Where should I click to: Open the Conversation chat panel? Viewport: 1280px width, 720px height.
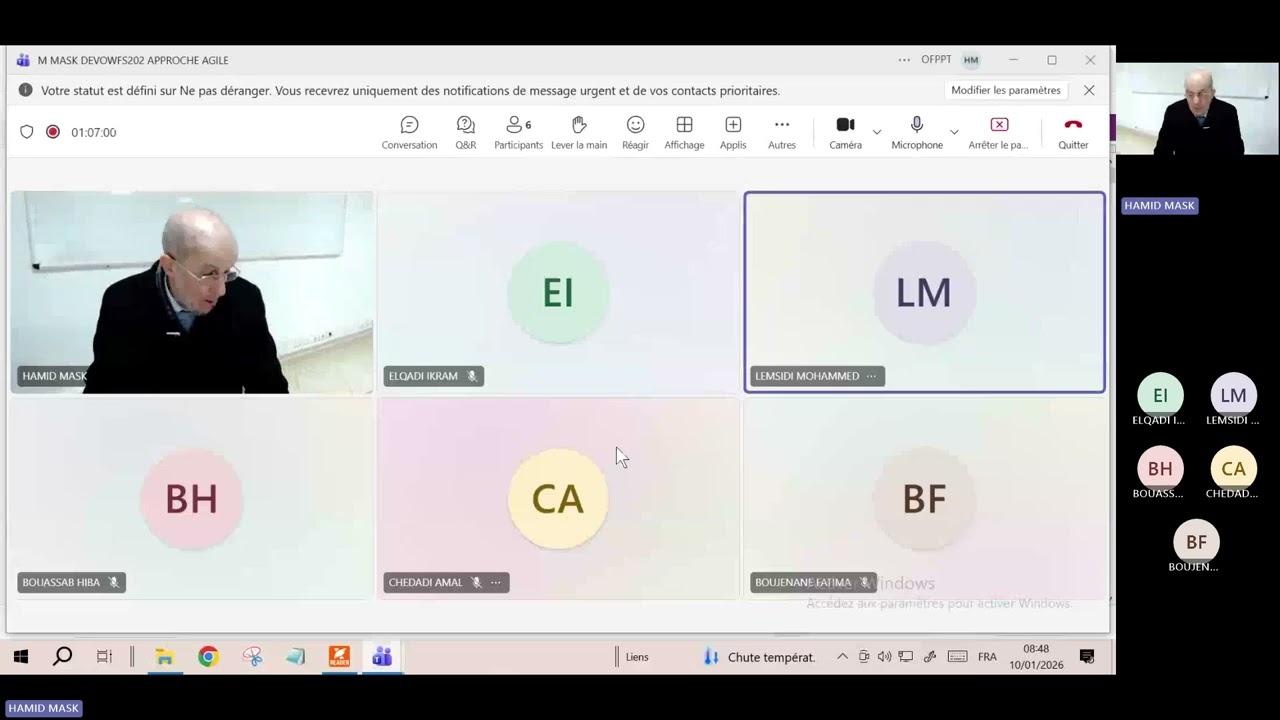(409, 132)
